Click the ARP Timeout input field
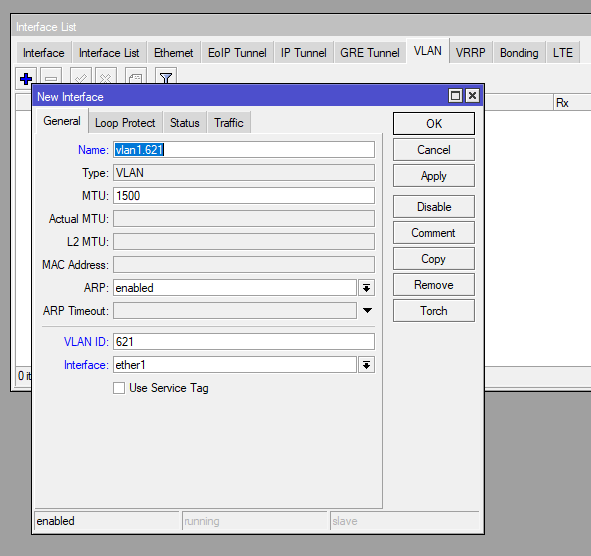The height and width of the screenshot is (556, 591). [235, 311]
